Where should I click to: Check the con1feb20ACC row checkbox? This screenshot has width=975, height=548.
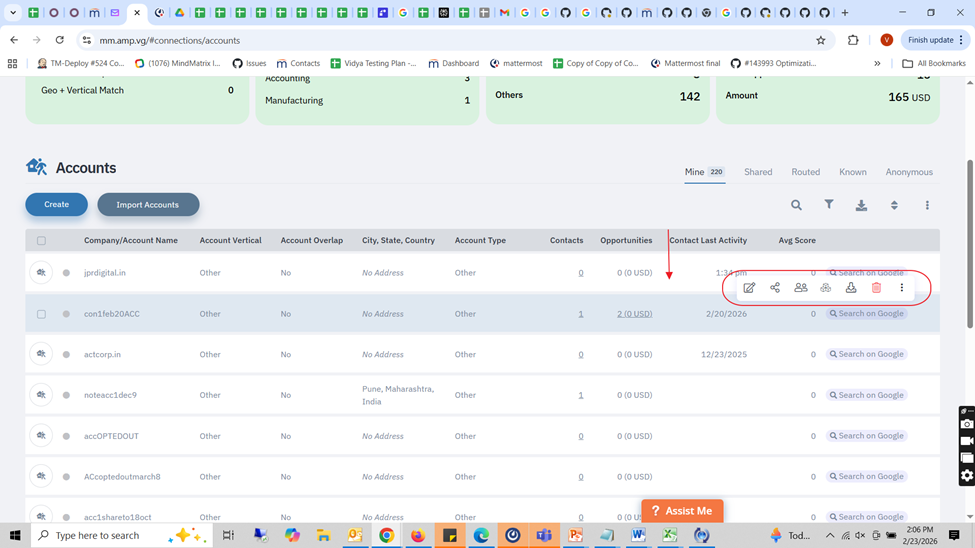[x=41, y=314]
